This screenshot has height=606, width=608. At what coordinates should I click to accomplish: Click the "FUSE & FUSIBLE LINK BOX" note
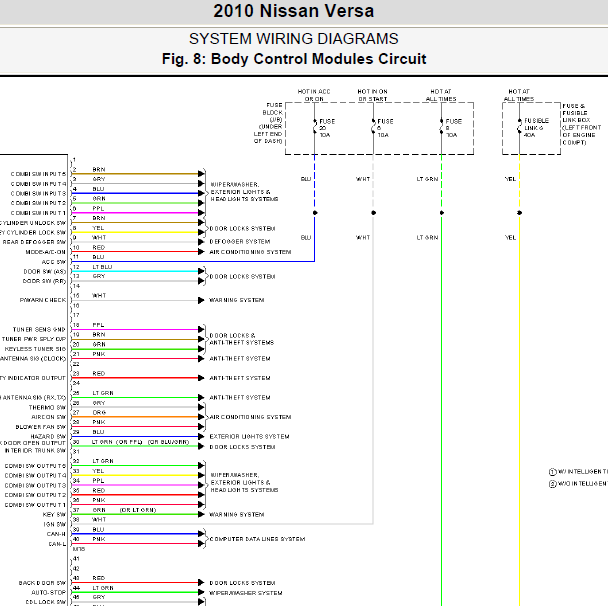(581, 124)
